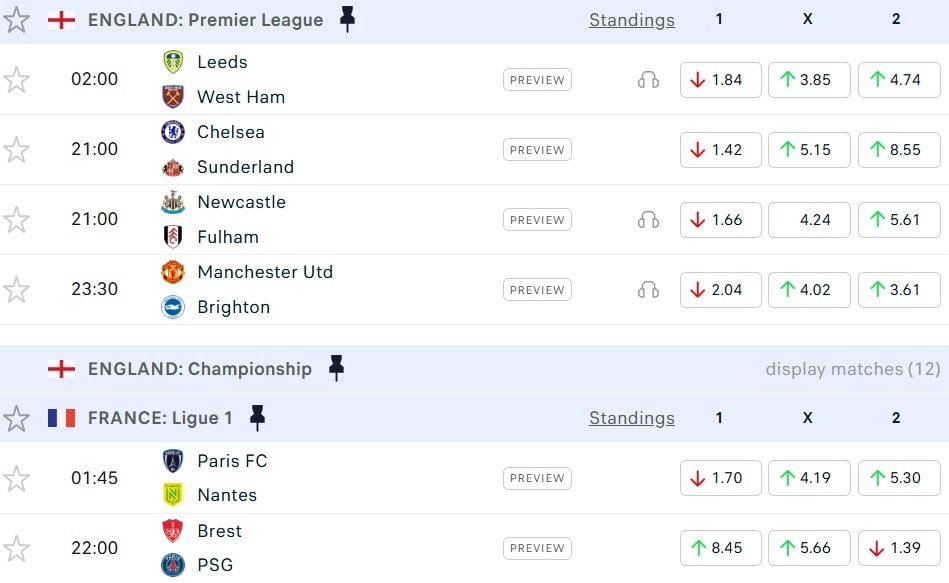Click audio headphones icon for Newcastle vs Fulham

coord(648,220)
